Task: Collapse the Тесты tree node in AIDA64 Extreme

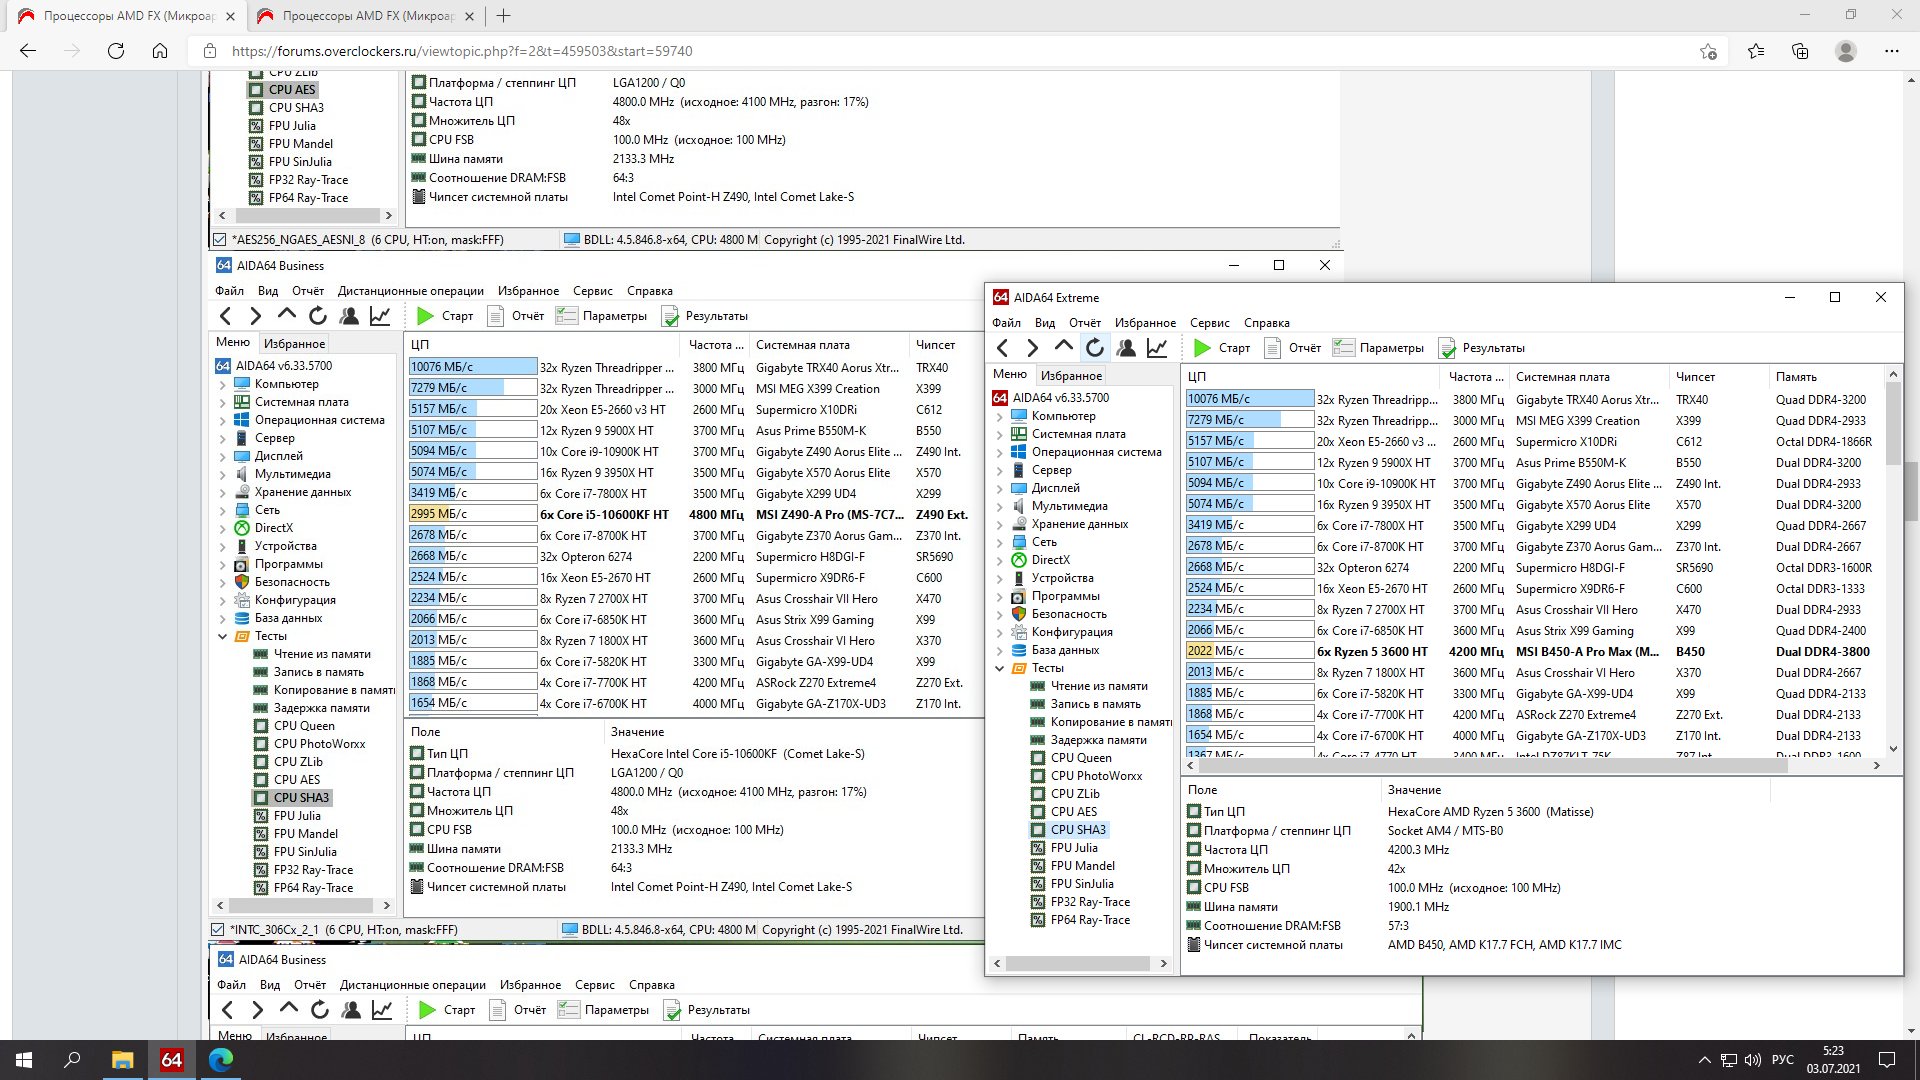Action: click(x=999, y=668)
